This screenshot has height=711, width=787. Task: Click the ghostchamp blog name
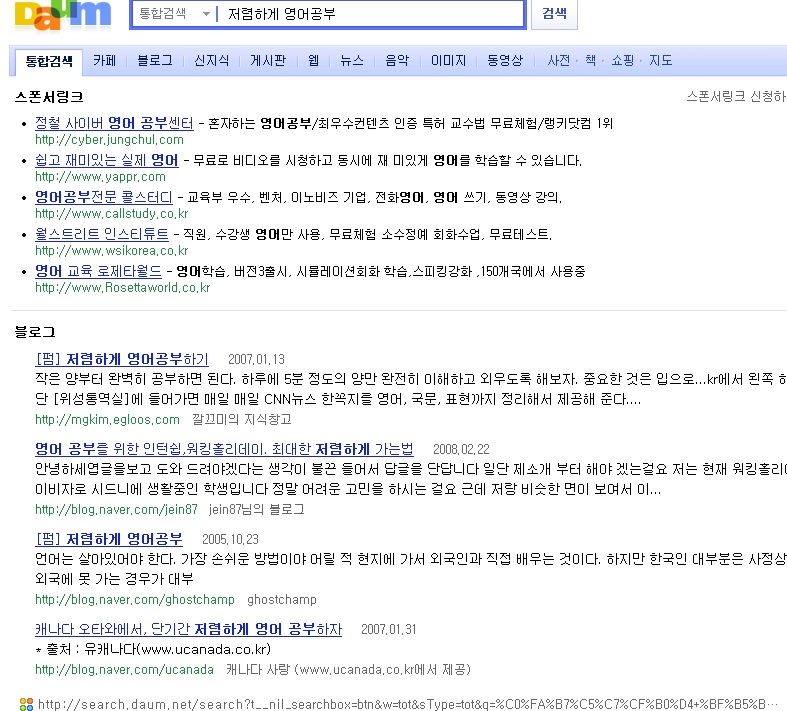(x=282, y=600)
